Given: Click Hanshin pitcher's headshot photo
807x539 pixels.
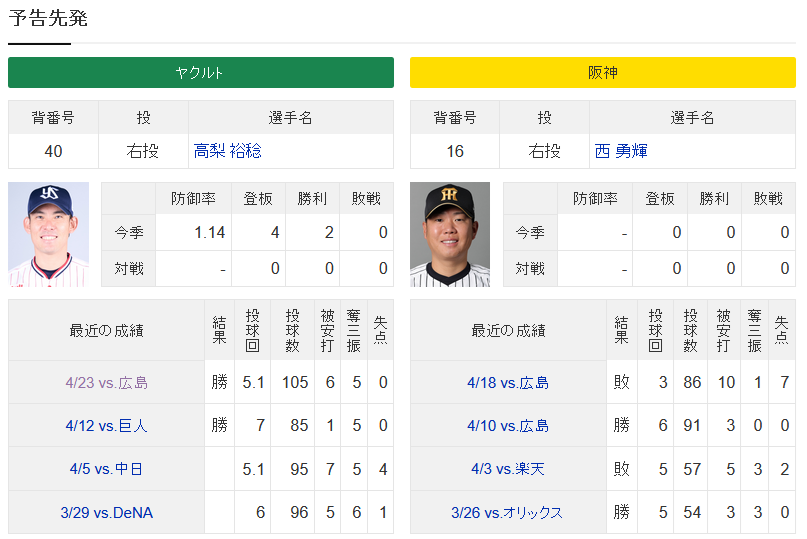Looking at the screenshot, I should coord(450,234).
